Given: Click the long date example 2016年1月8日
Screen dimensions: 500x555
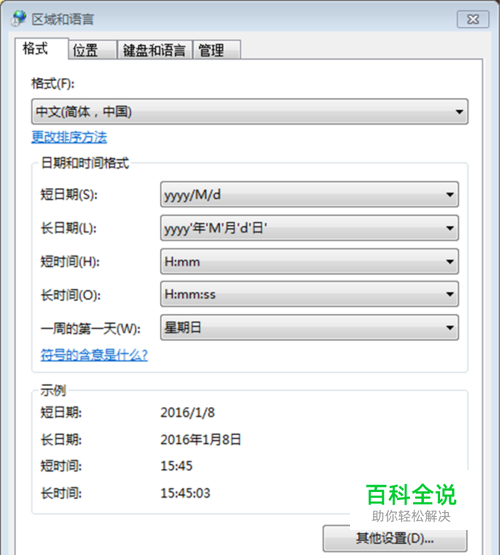Looking at the screenshot, I should pos(201,440).
